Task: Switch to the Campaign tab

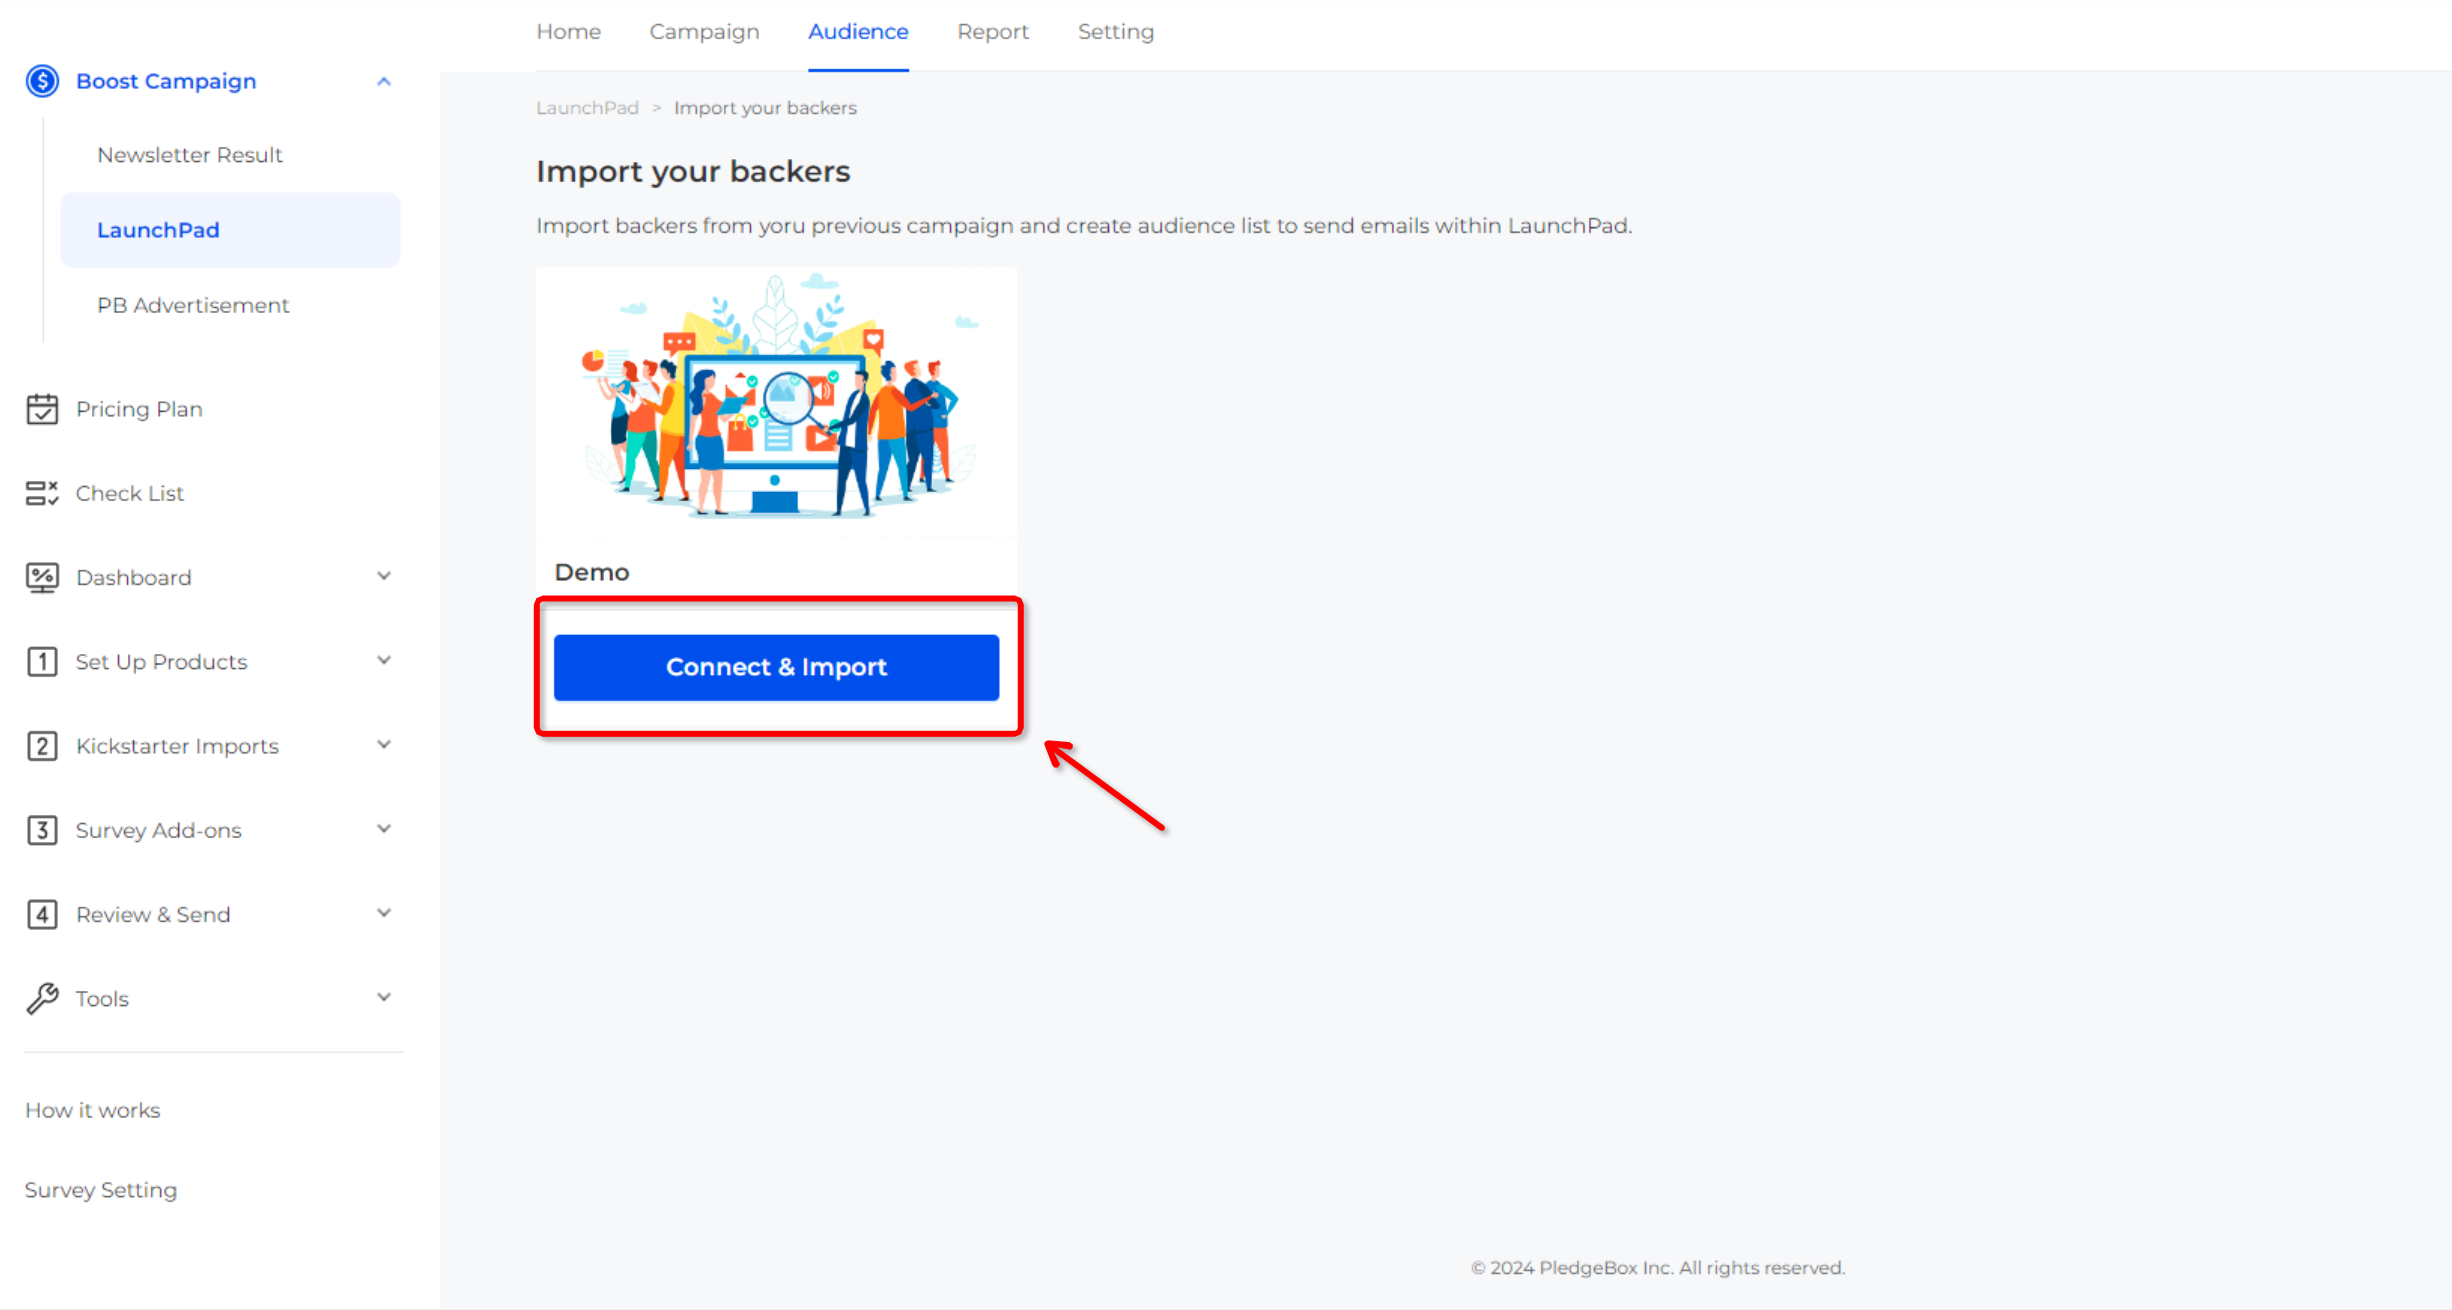Action: click(x=704, y=32)
